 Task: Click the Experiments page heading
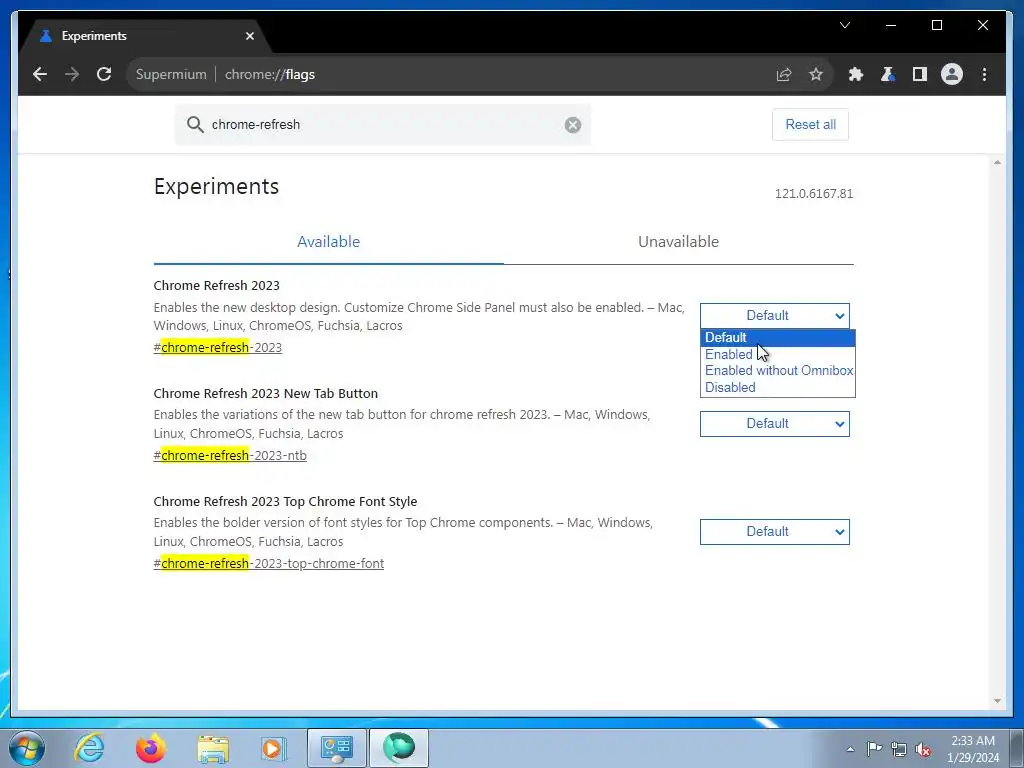216,187
